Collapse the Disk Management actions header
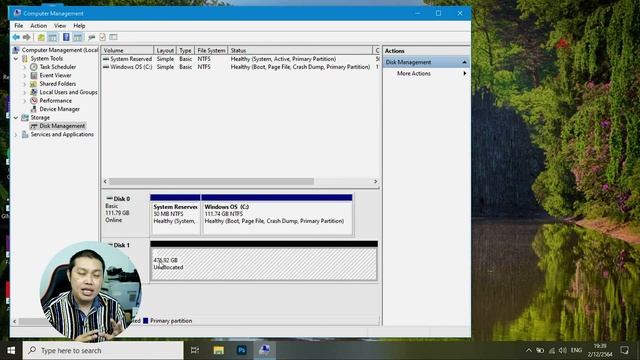This screenshot has width=640, height=360. [x=464, y=62]
